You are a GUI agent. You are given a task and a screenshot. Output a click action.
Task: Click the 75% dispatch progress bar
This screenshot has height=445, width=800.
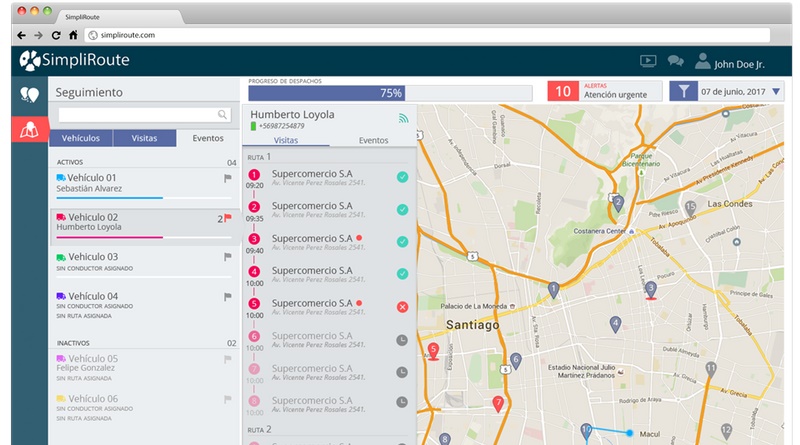pyautogui.click(x=390, y=93)
